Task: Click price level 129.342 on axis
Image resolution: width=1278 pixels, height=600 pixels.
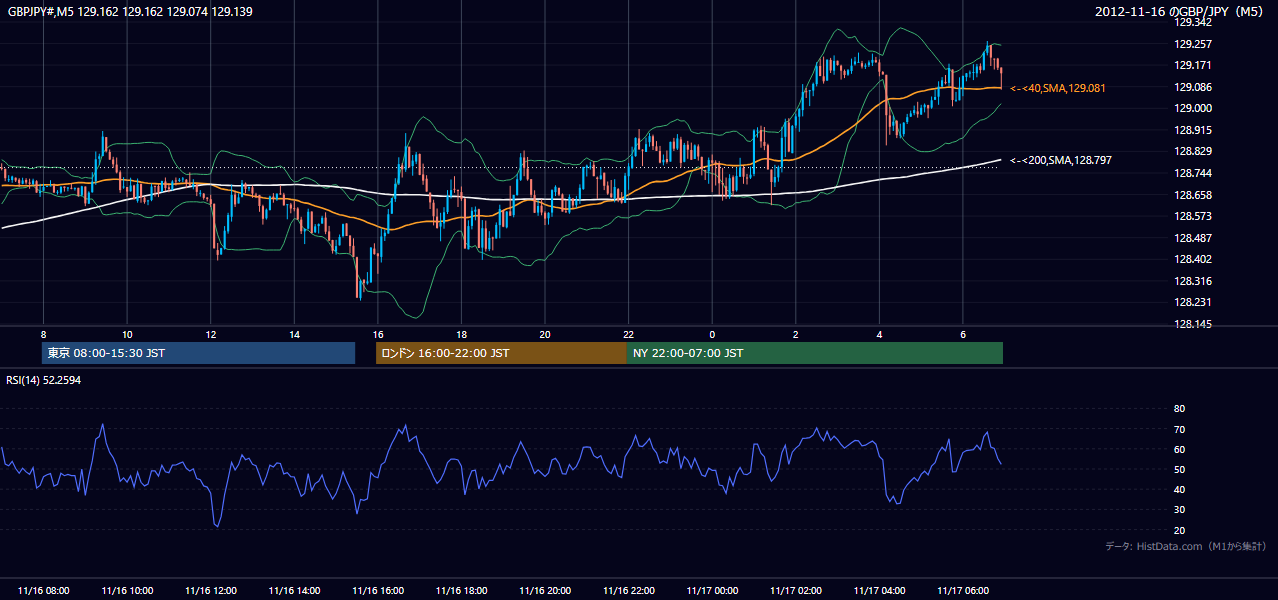Action: tap(1194, 22)
